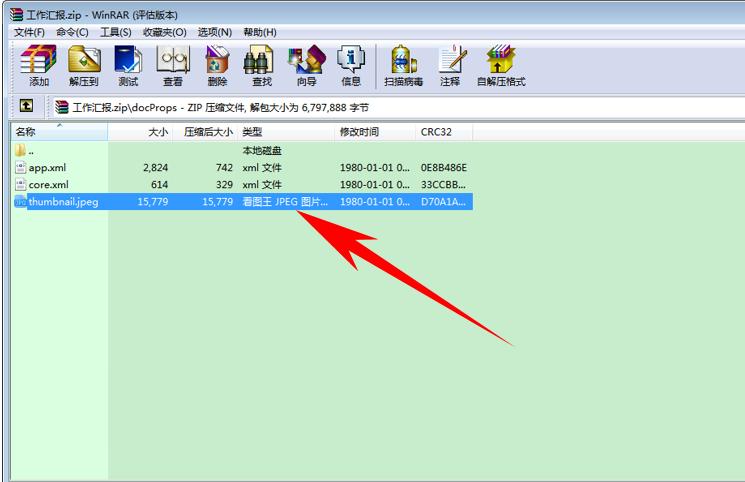Click the 信息 (Info) toolbar icon
The width and height of the screenshot is (745, 482).
tap(351, 59)
